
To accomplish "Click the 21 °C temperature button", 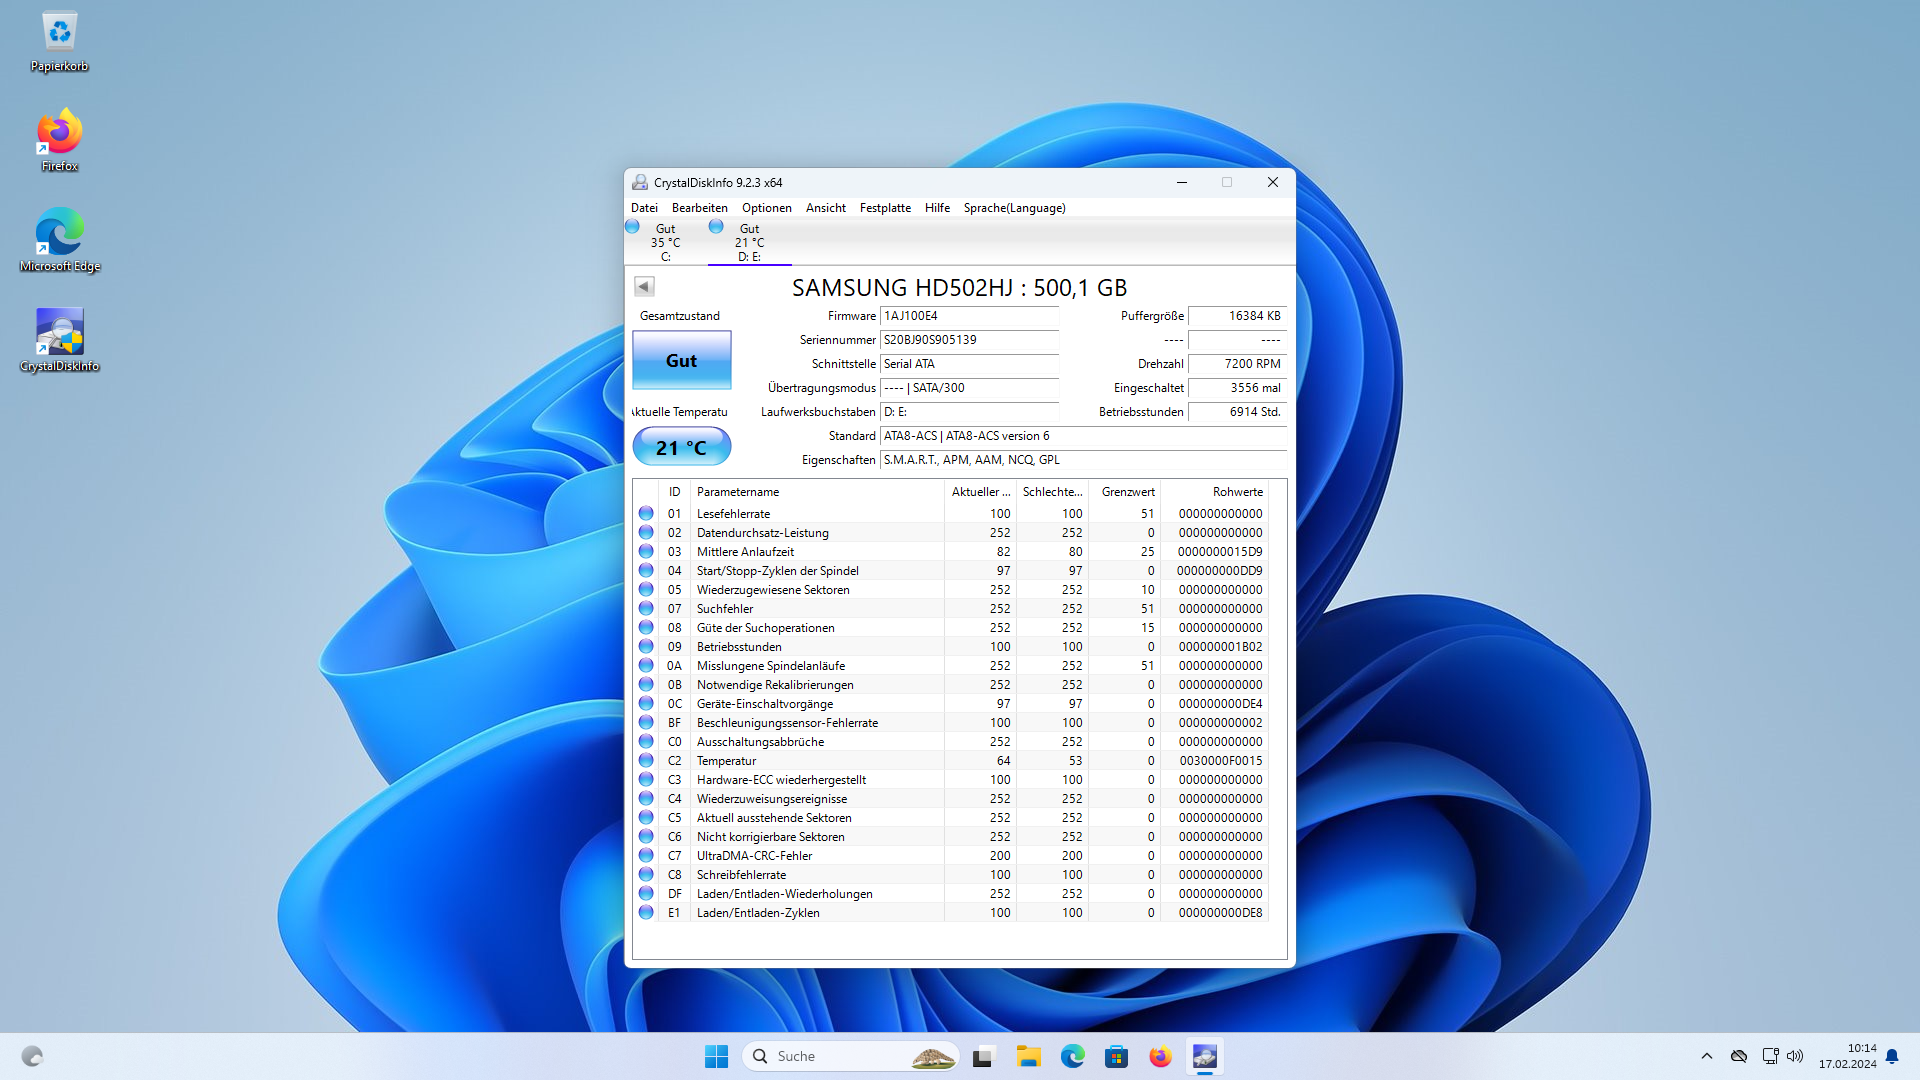I will (681, 447).
